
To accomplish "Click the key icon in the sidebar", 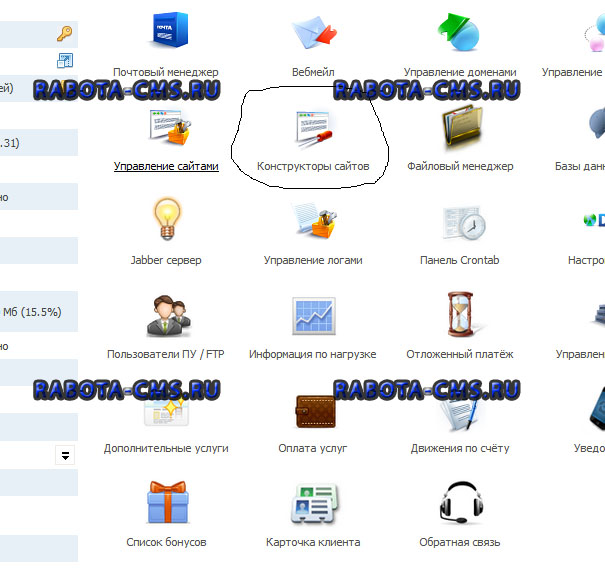I will [x=64, y=34].
